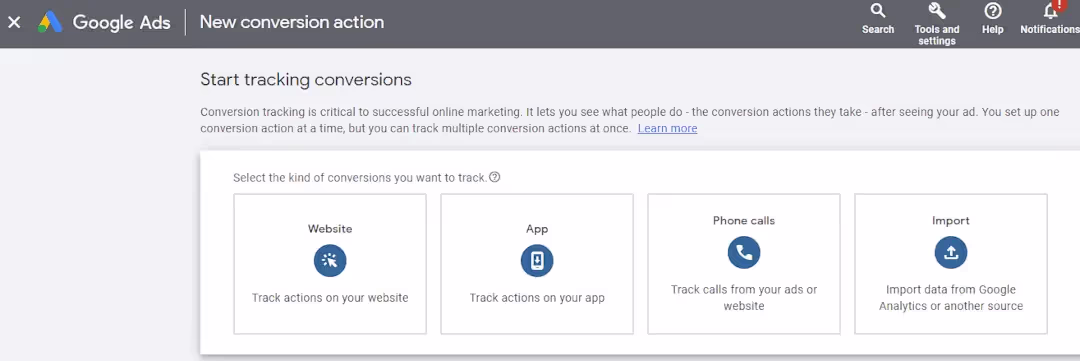Click the help icon beside conversion selection prompt
This screenshot has height=361, width=1080.
(494, 177)
